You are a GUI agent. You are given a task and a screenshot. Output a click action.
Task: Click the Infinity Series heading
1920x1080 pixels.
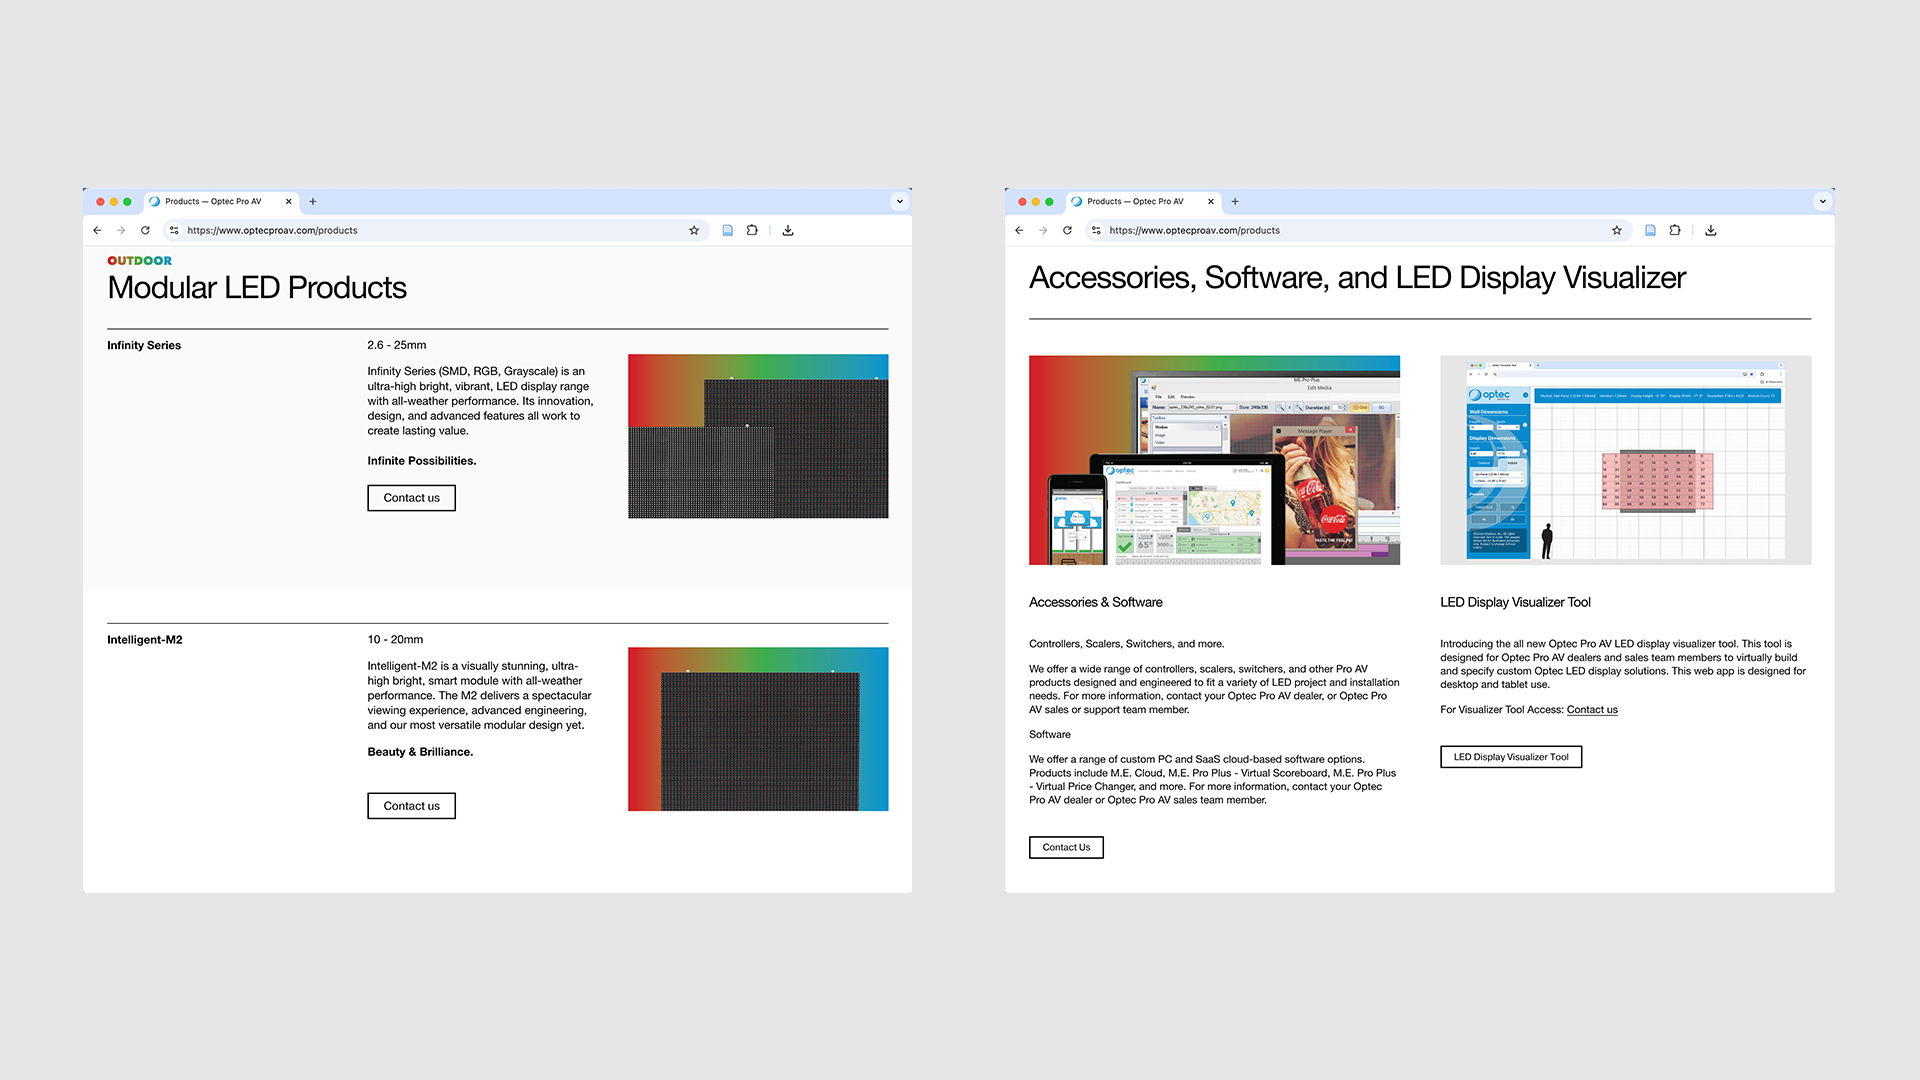[x=144, y=345]
